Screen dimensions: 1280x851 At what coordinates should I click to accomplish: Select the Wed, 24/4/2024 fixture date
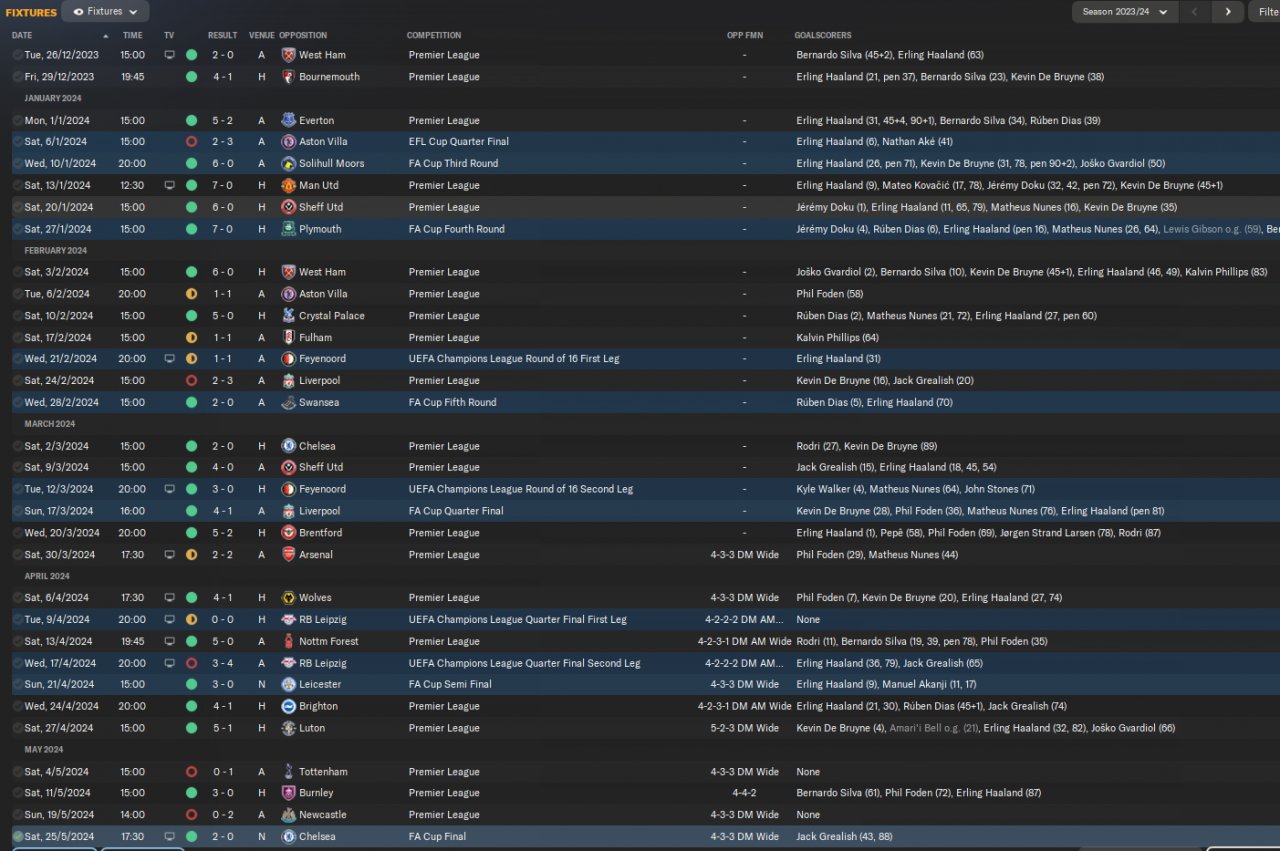pyautogui.click(x=61, y=707)
